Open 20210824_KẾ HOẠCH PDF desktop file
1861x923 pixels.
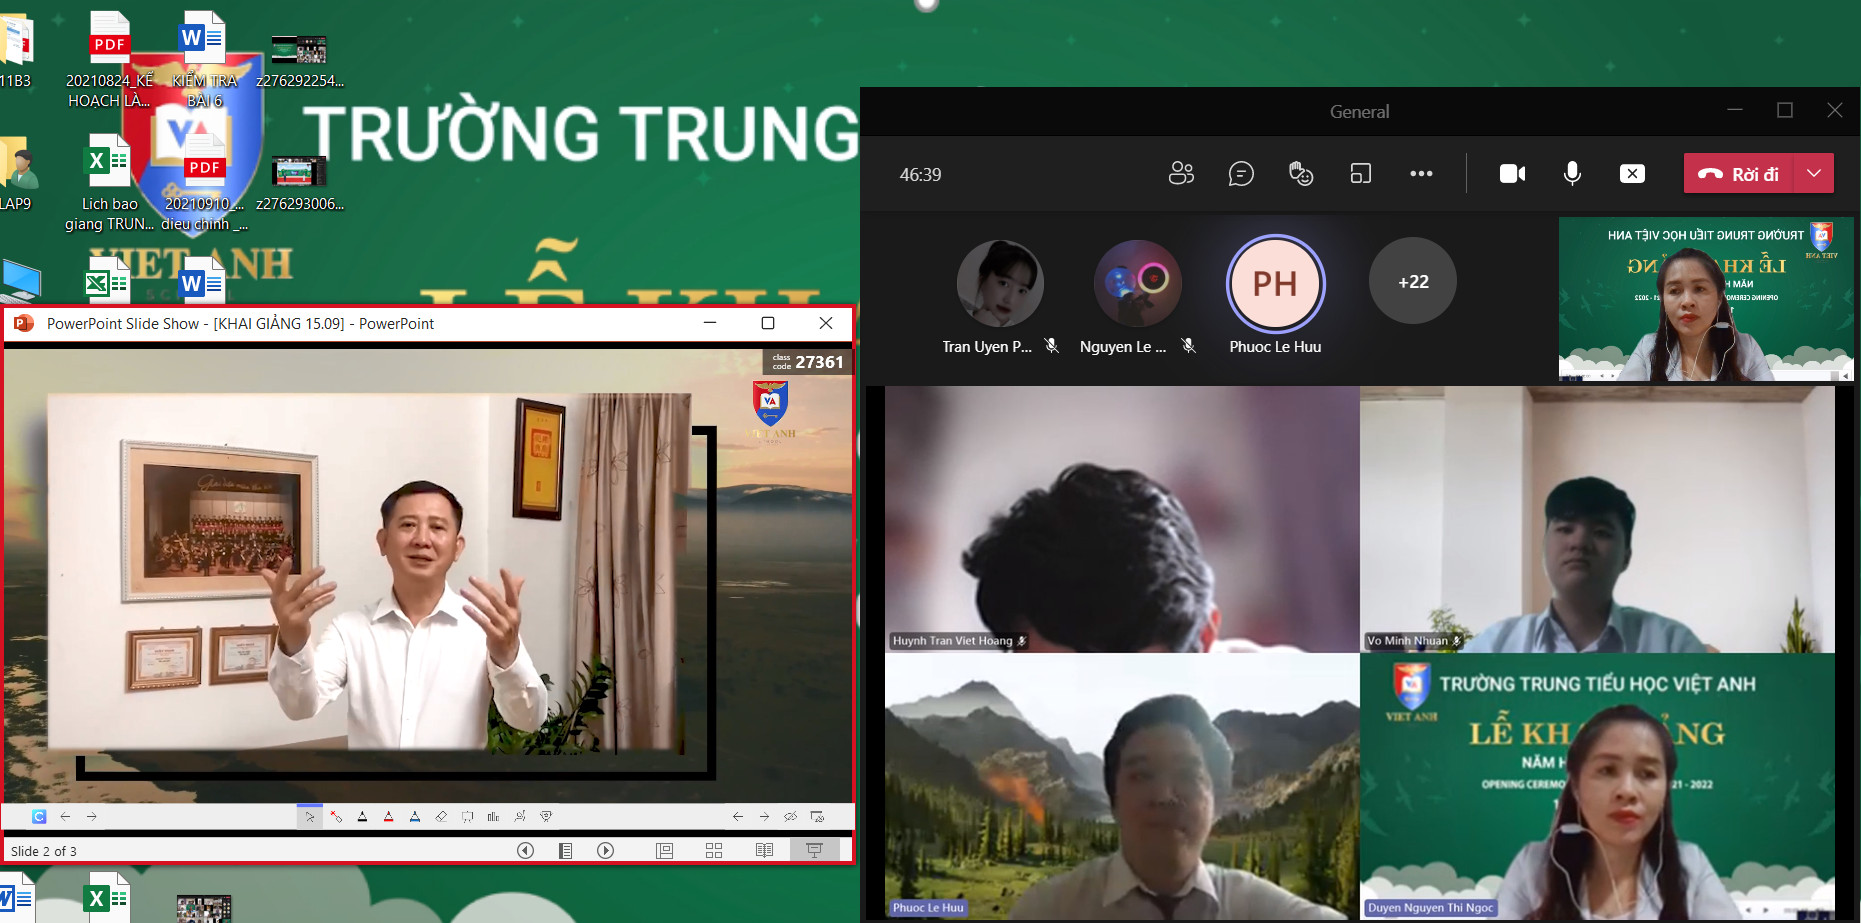109,60
